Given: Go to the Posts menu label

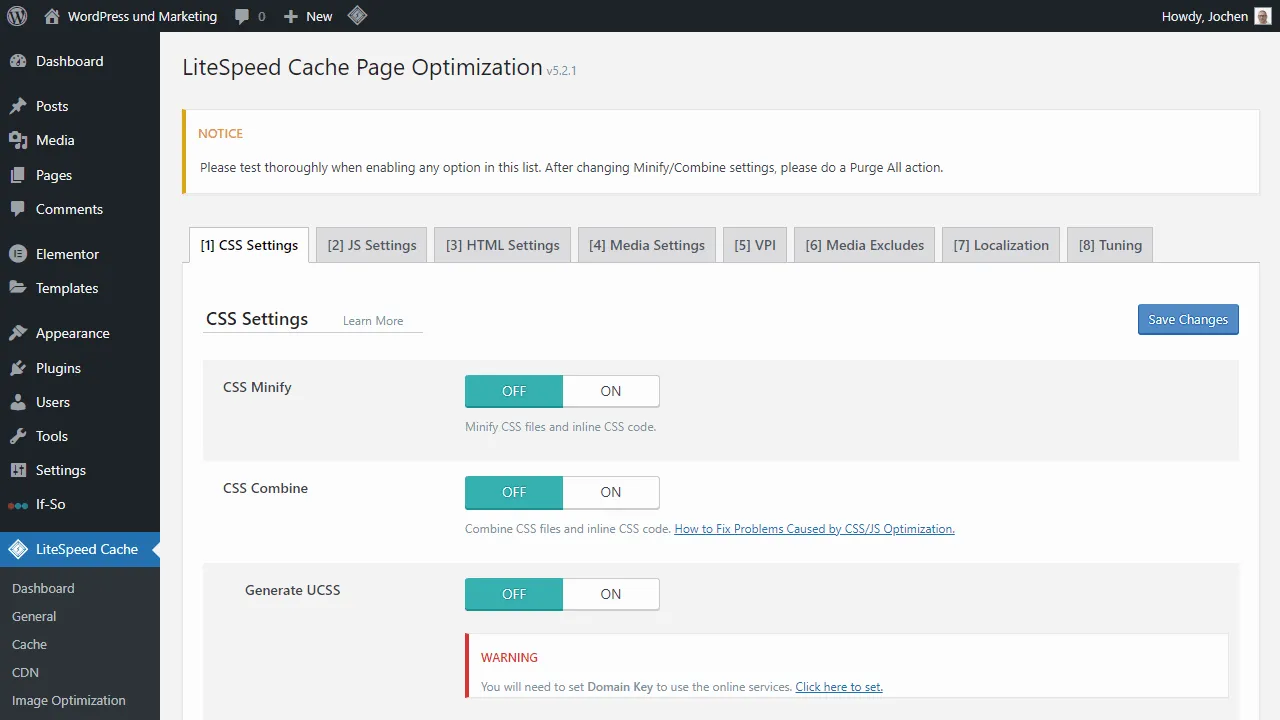Looking at the screenshot, I should 52,106.
